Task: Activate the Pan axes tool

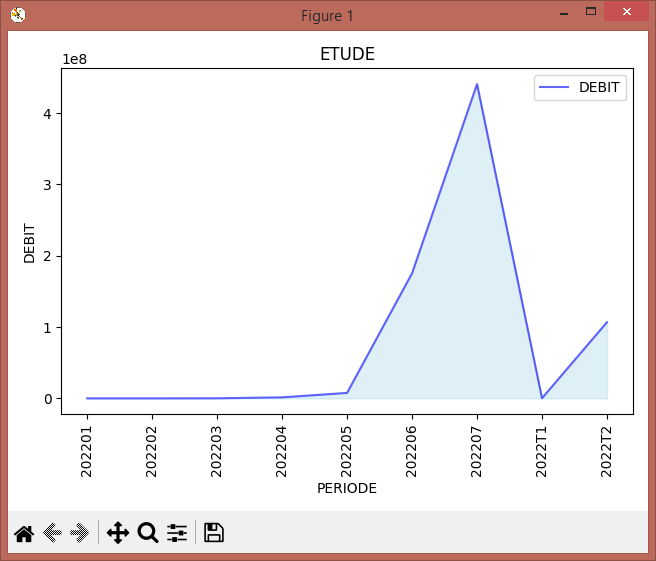Action: click(x=118, y=533)
